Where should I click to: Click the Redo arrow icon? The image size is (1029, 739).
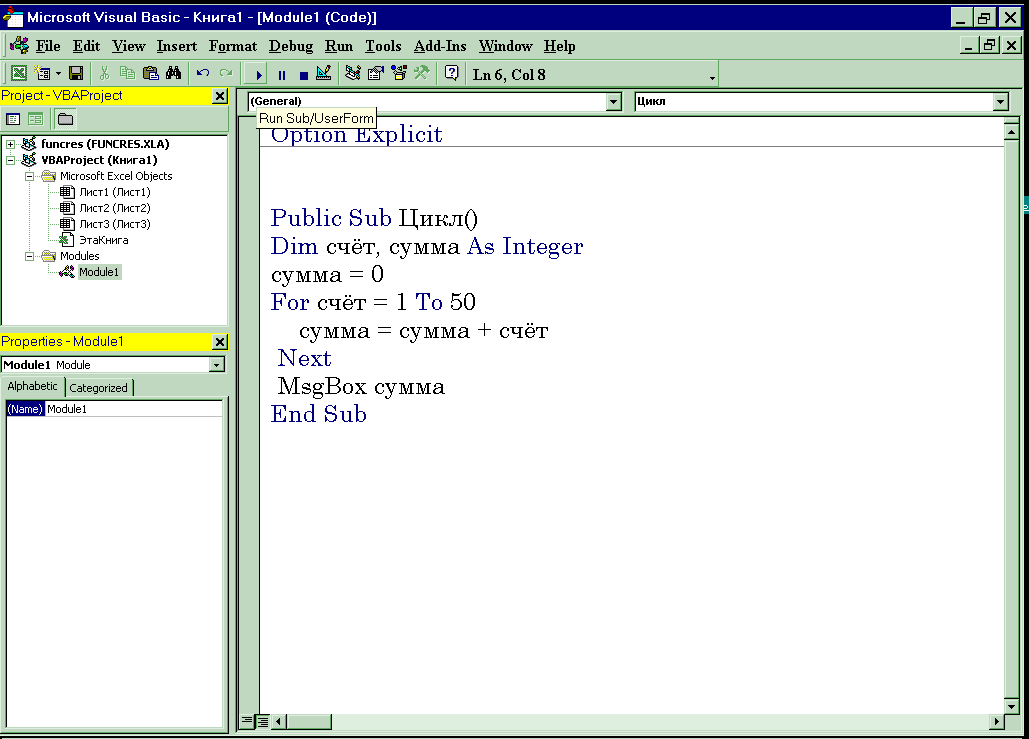[x=226, y=74]
